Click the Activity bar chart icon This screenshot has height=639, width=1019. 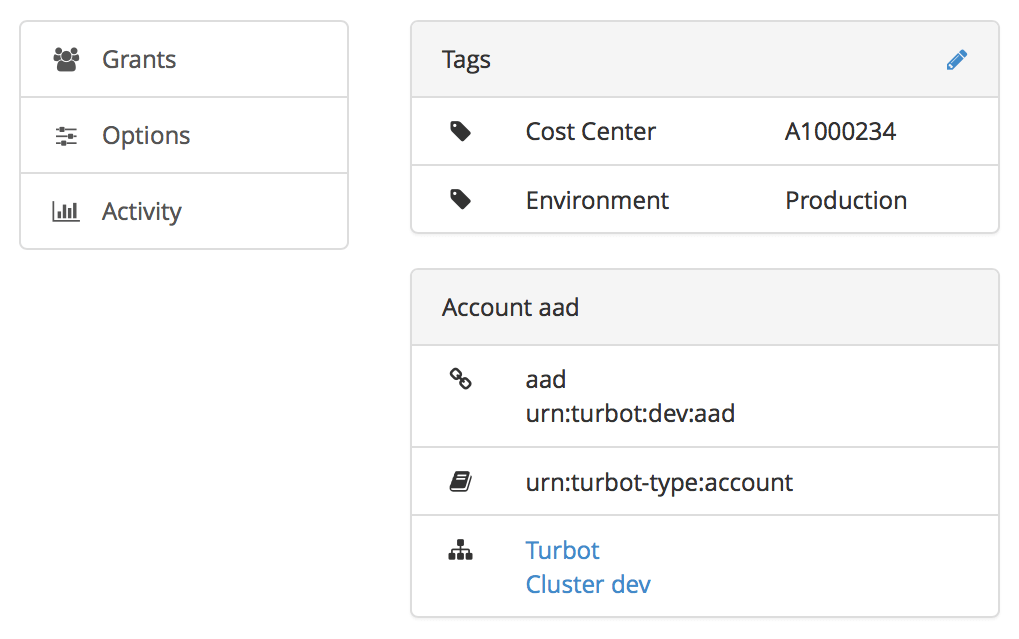click(66, 211)
